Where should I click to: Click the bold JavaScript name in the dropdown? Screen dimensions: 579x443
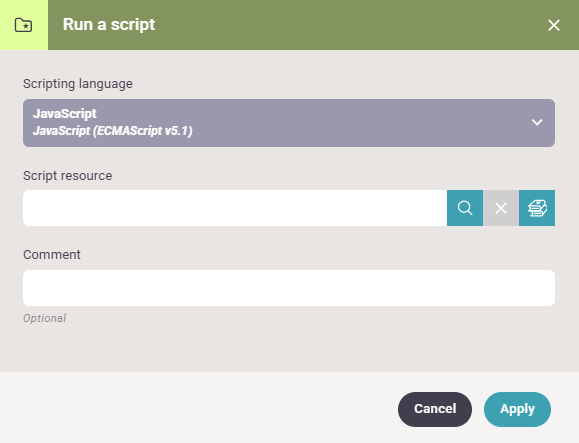click(65, 114)
